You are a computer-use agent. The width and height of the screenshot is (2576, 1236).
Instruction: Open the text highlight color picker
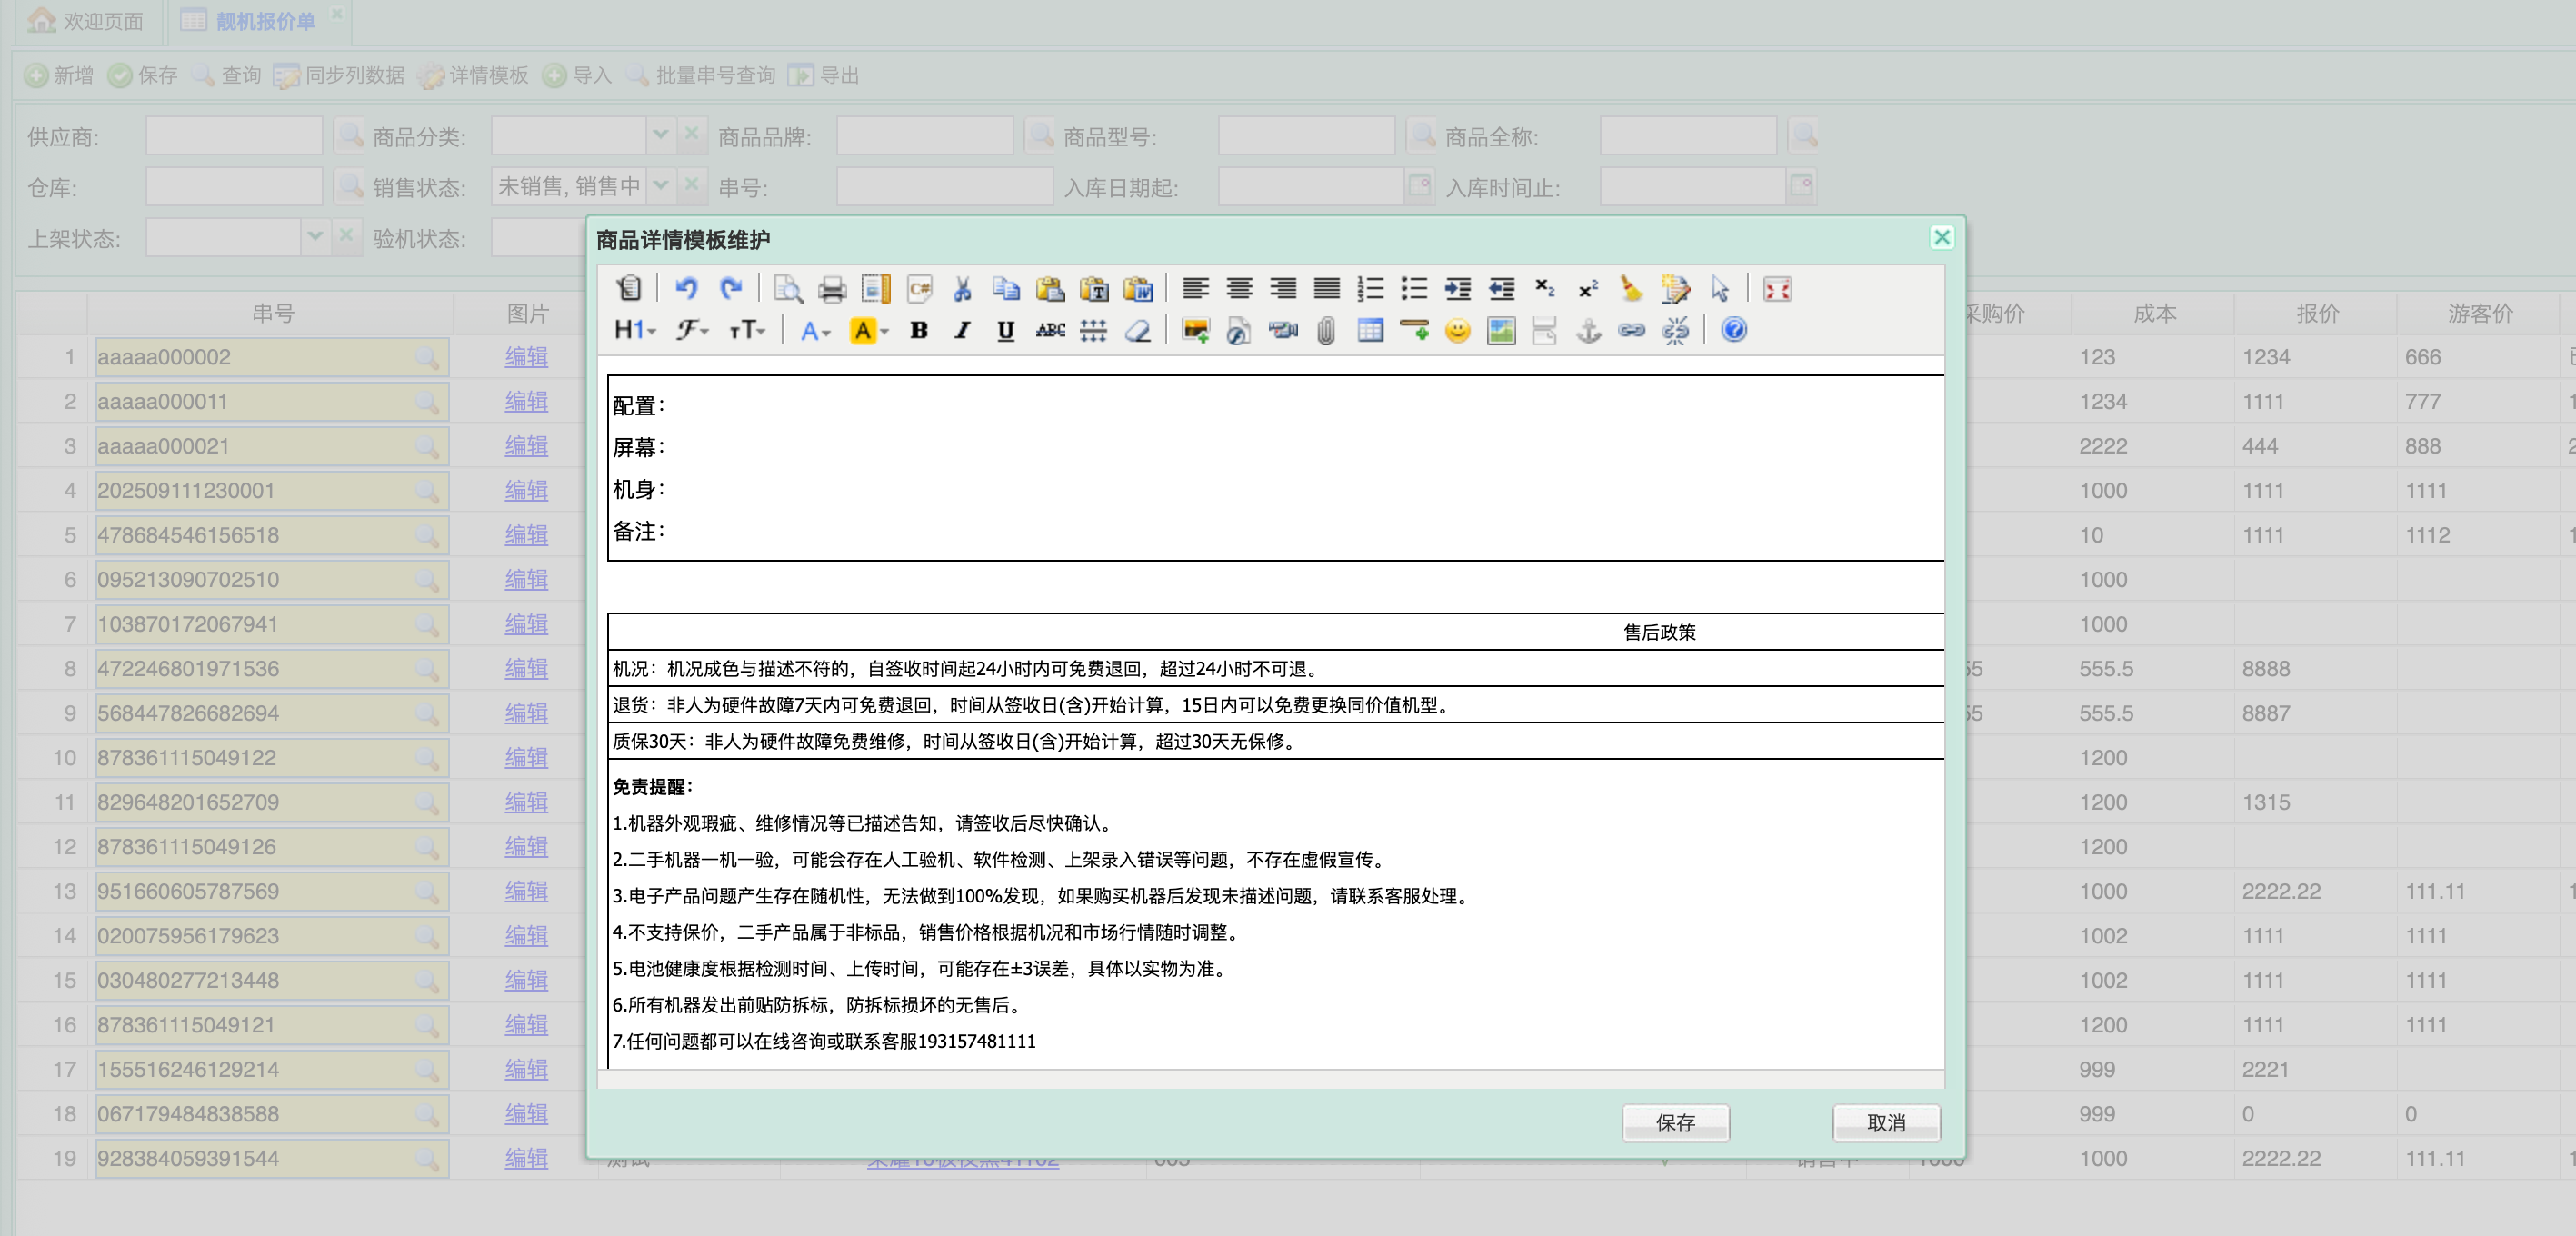tap(868, 330)
